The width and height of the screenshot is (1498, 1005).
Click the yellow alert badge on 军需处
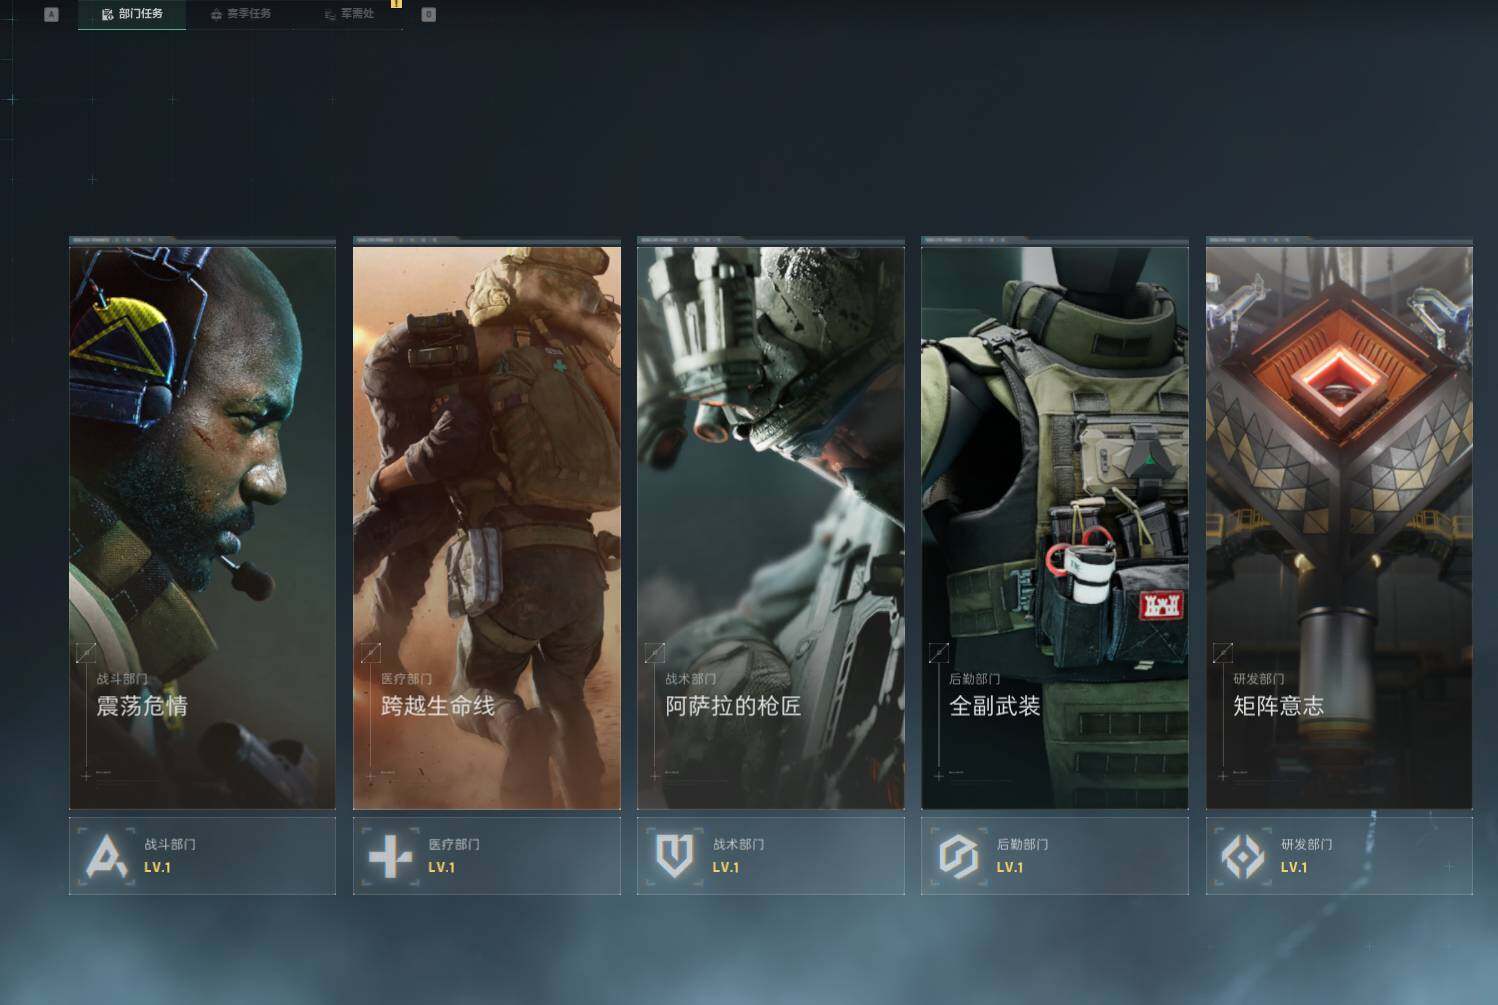point(396,4)
